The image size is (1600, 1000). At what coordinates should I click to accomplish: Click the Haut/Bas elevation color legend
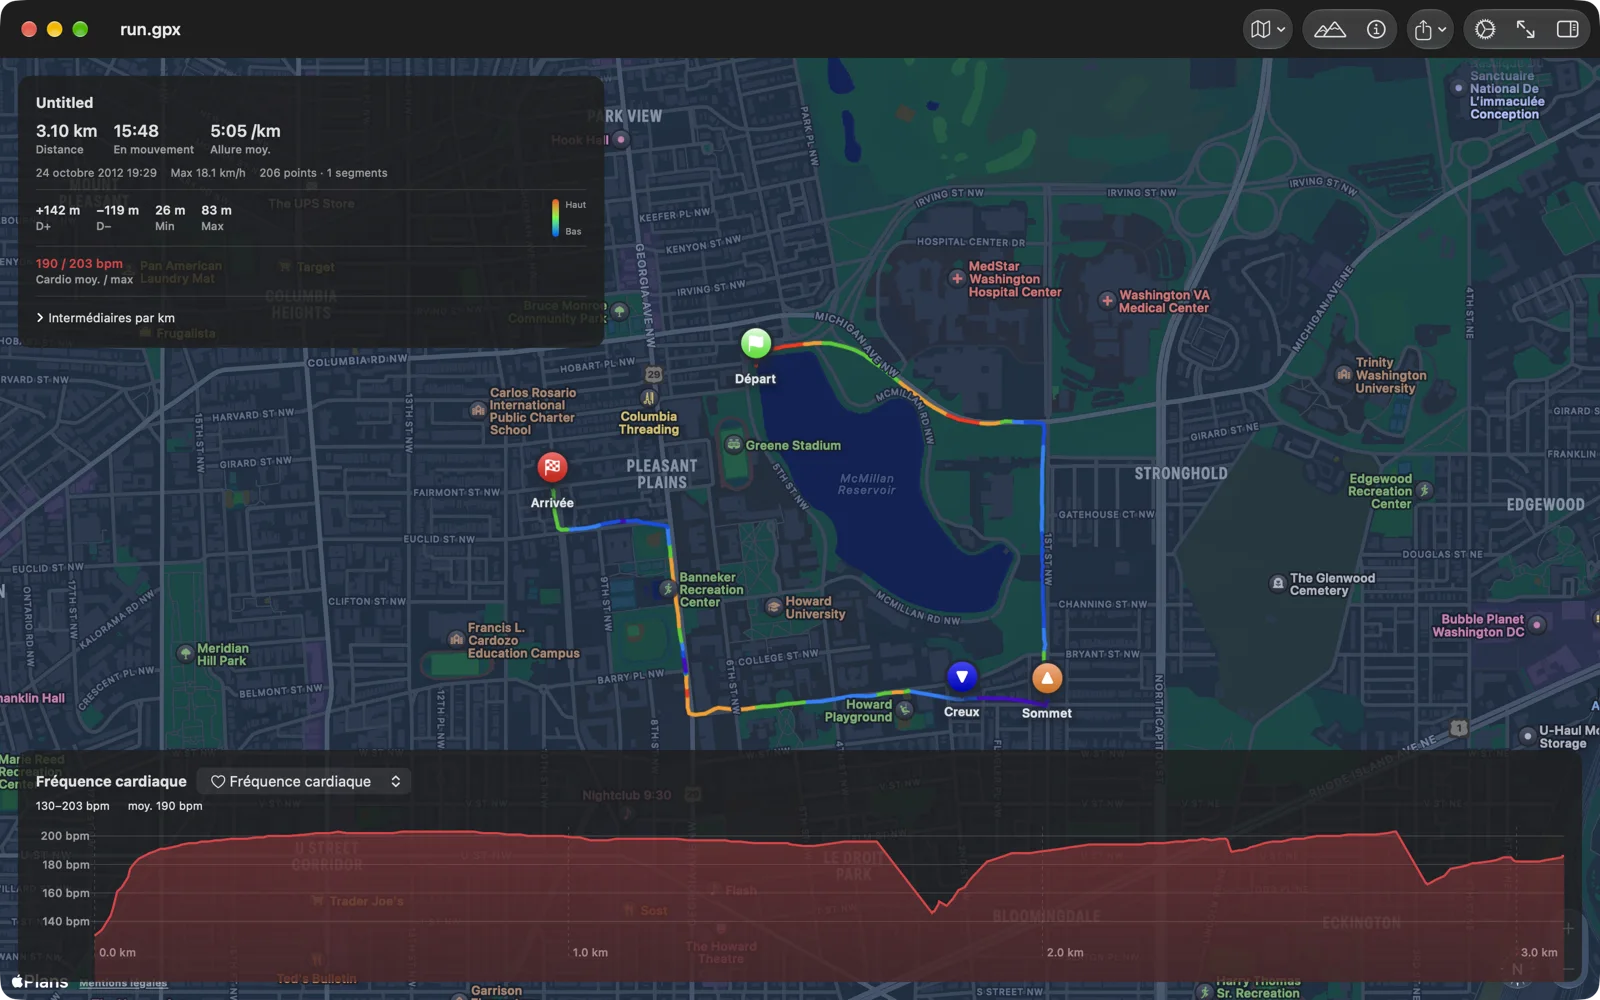click(x=568, y=218)
